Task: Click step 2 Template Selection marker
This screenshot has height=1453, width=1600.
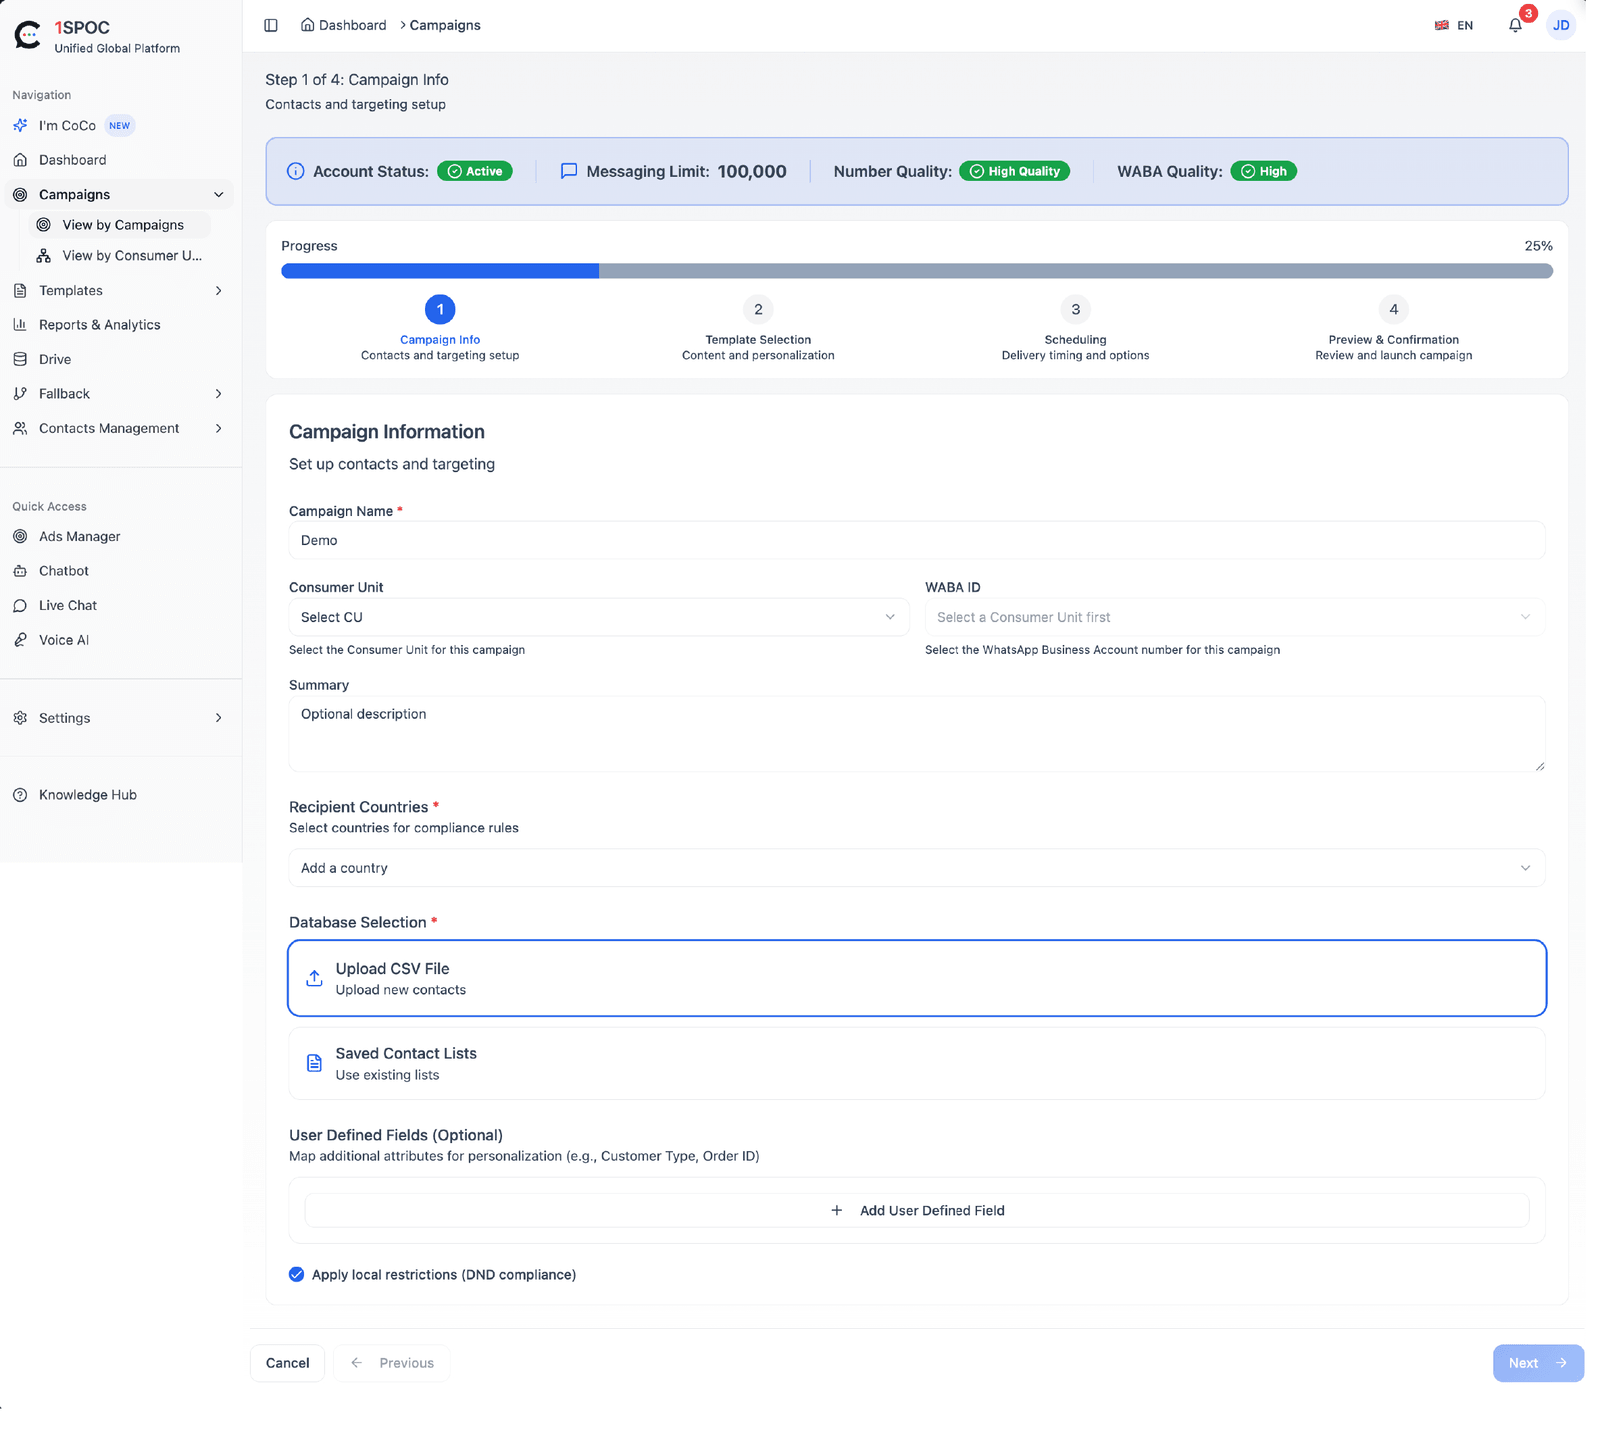Action: (x=758, y=309)
